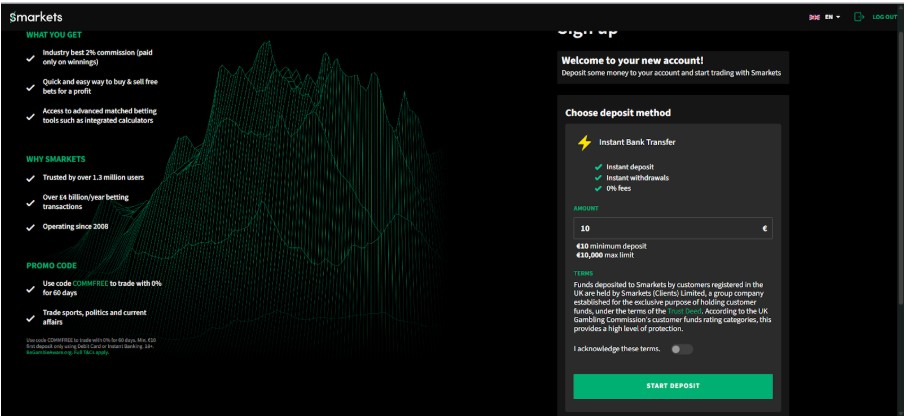Click the green checkmark beside 0% fees

click(x=599, y=188)
